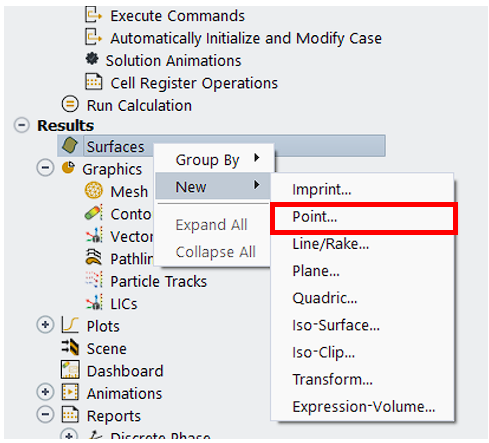Select the Mesh sphere icon
Screen dimensions: 489x443
click(x=94, y=190)
